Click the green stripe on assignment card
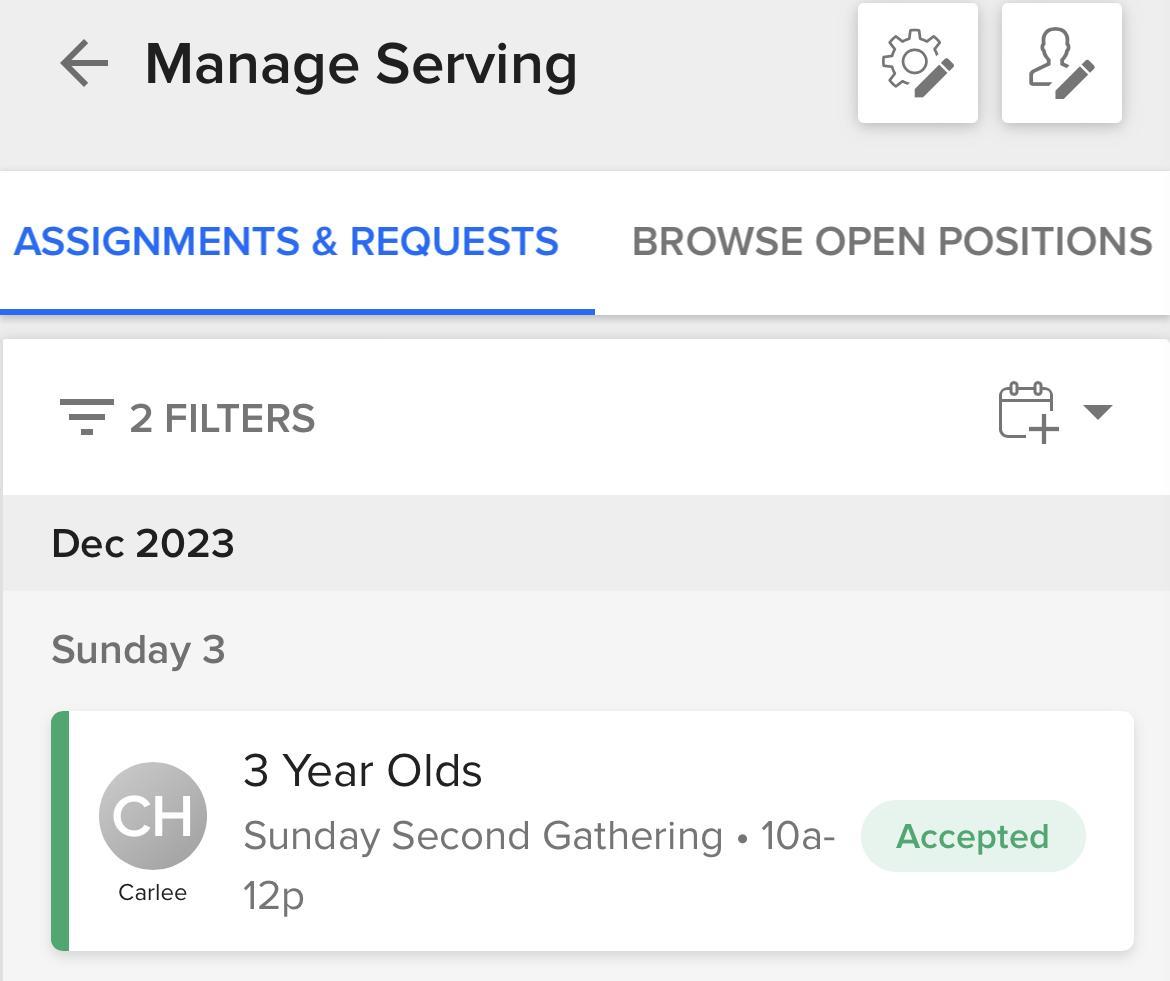The image size is (1170, 981). [60, 830]
